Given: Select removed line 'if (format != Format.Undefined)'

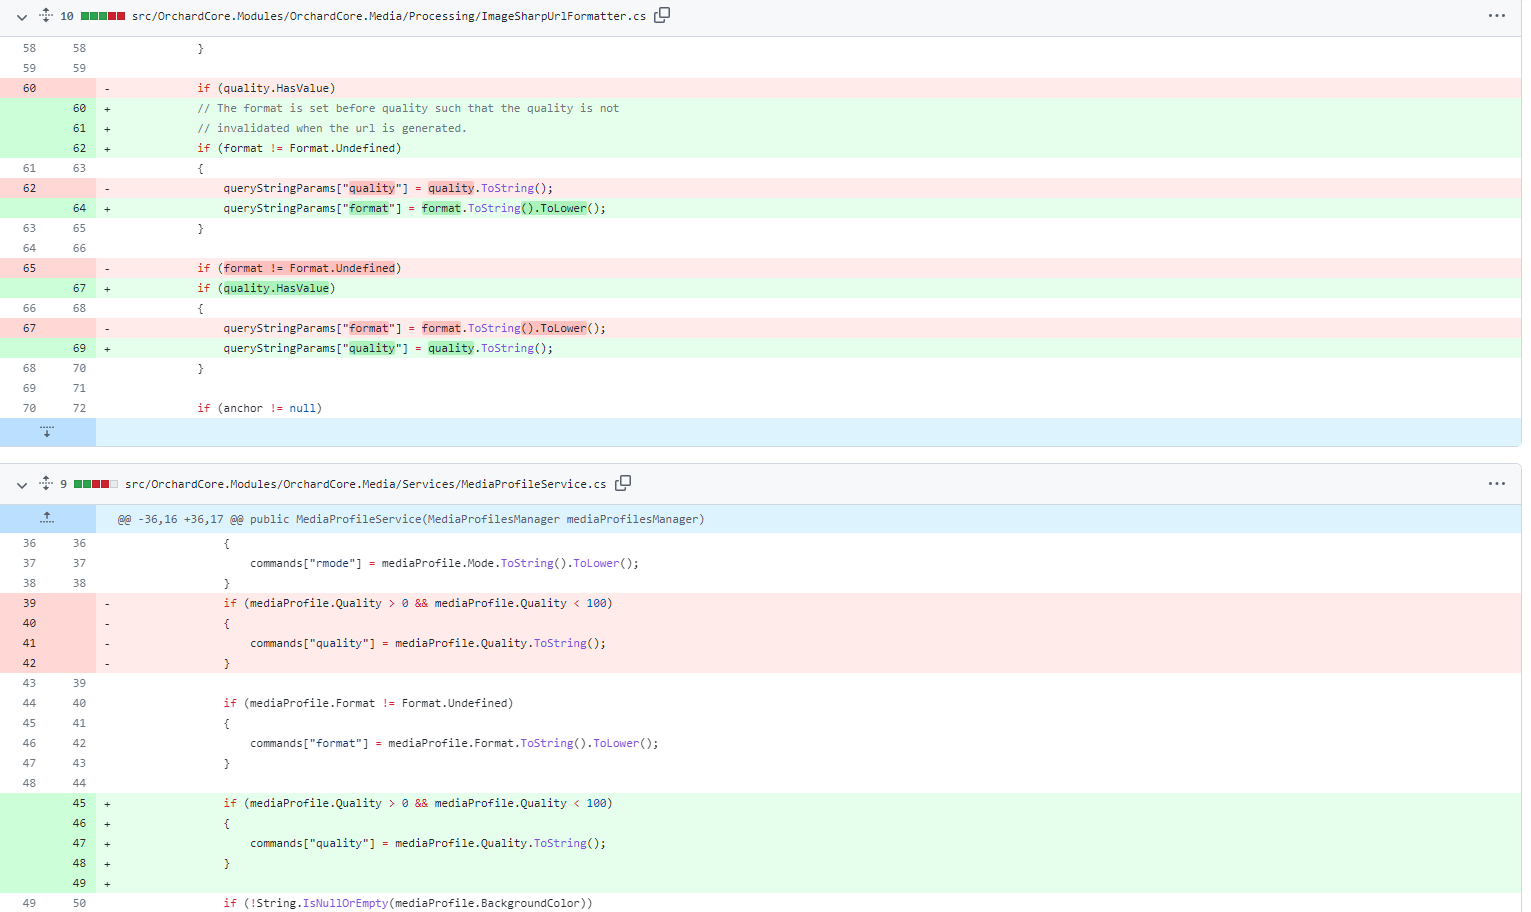Looking at the screenshot, I should click(299, 268).
